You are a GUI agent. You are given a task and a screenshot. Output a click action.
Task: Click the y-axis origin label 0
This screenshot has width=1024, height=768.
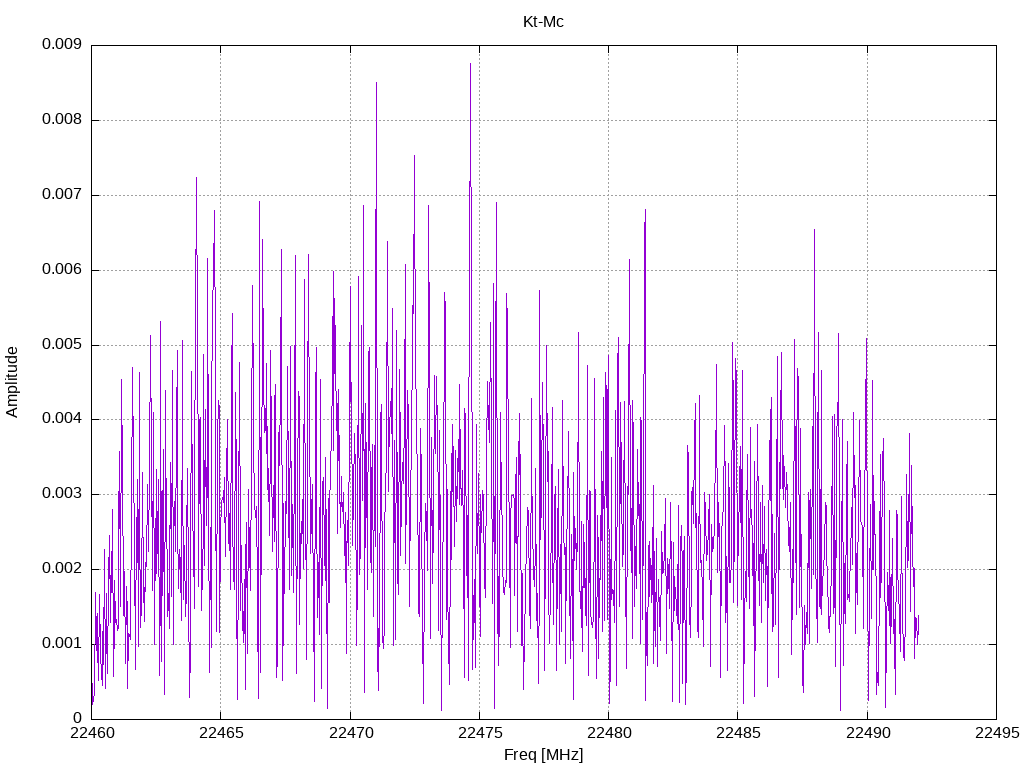[x=78, y=718]
